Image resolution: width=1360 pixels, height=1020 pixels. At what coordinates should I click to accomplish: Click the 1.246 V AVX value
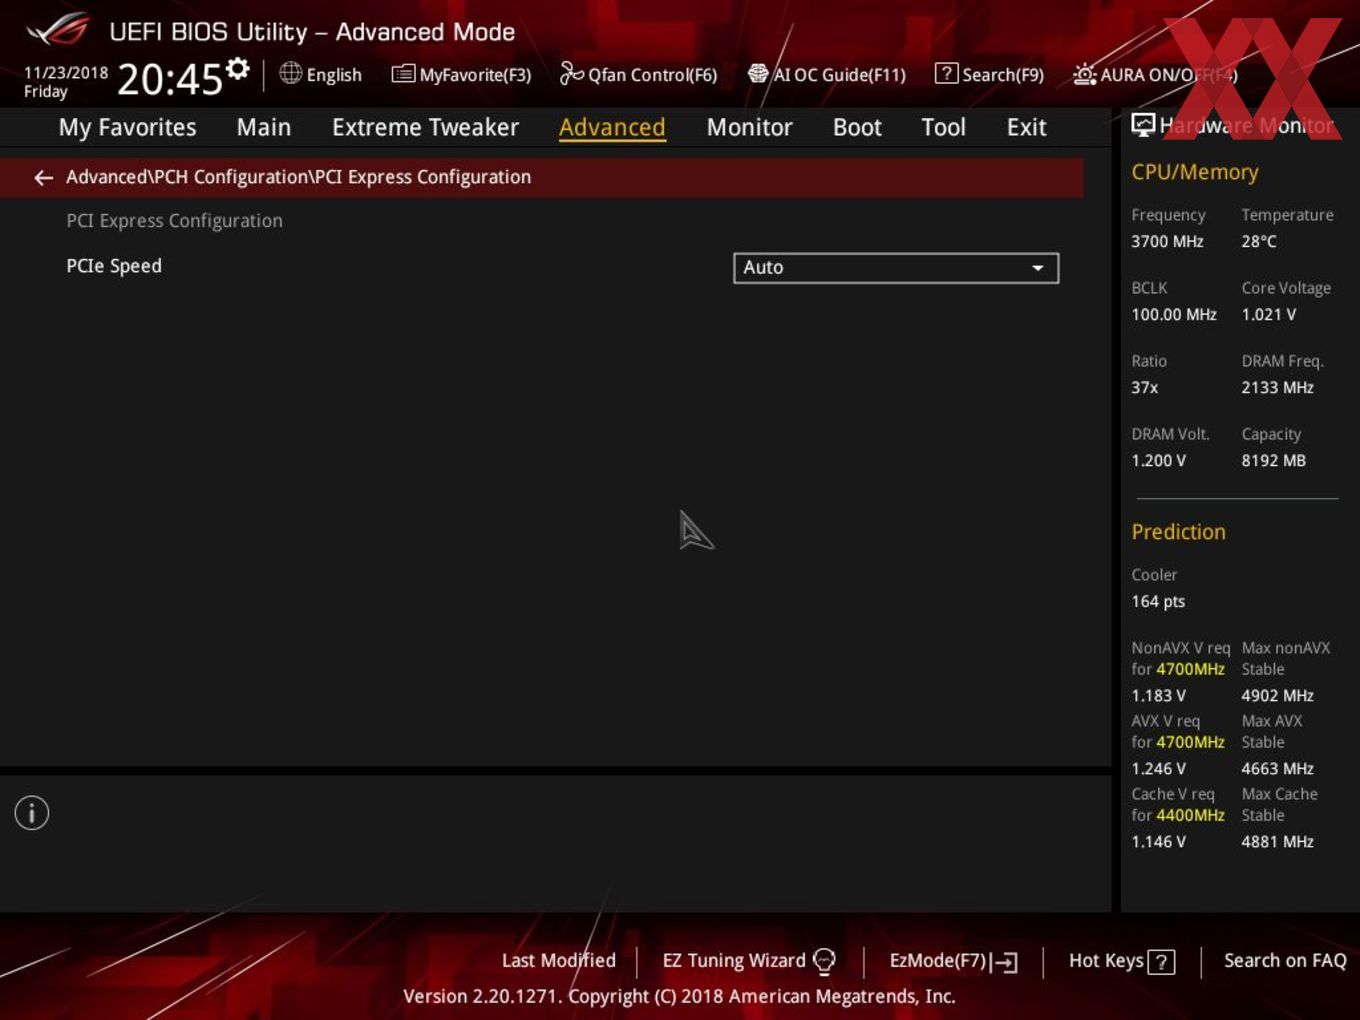pos(1158,768)
